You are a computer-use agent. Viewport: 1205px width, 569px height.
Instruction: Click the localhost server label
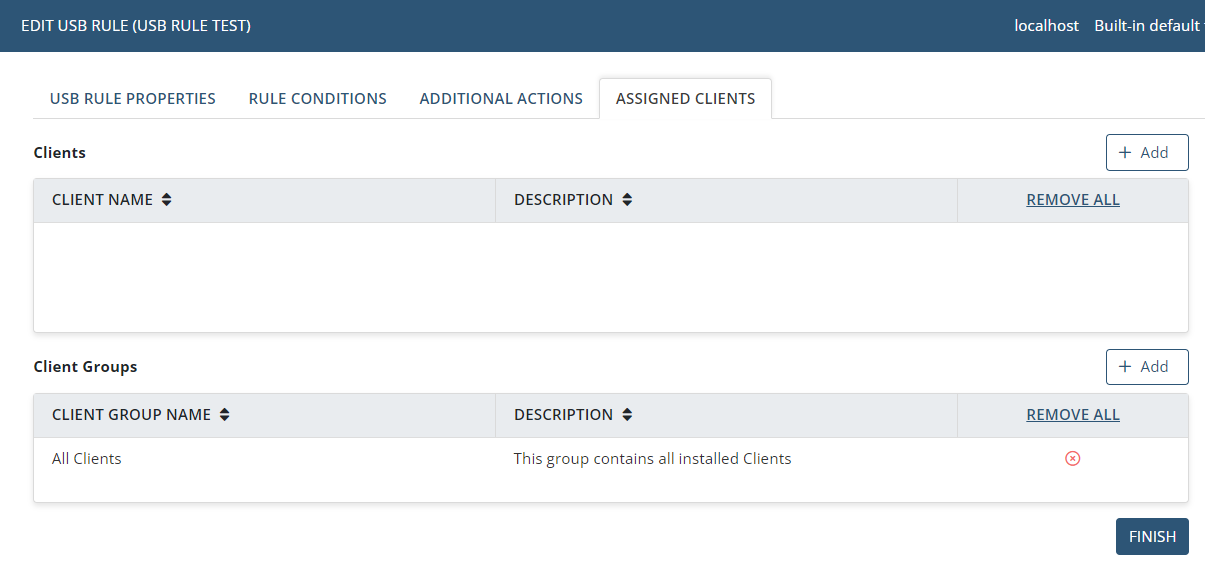1046,26
